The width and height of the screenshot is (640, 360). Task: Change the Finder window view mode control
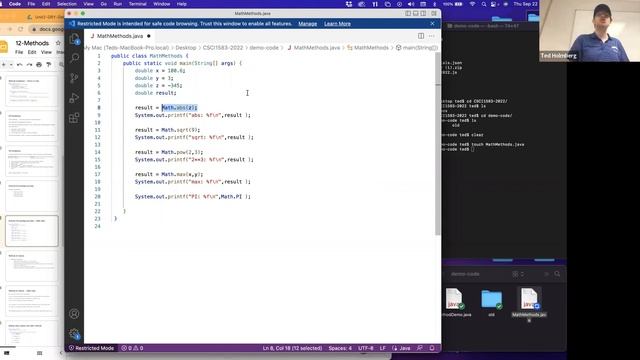(x=518, y=274)
